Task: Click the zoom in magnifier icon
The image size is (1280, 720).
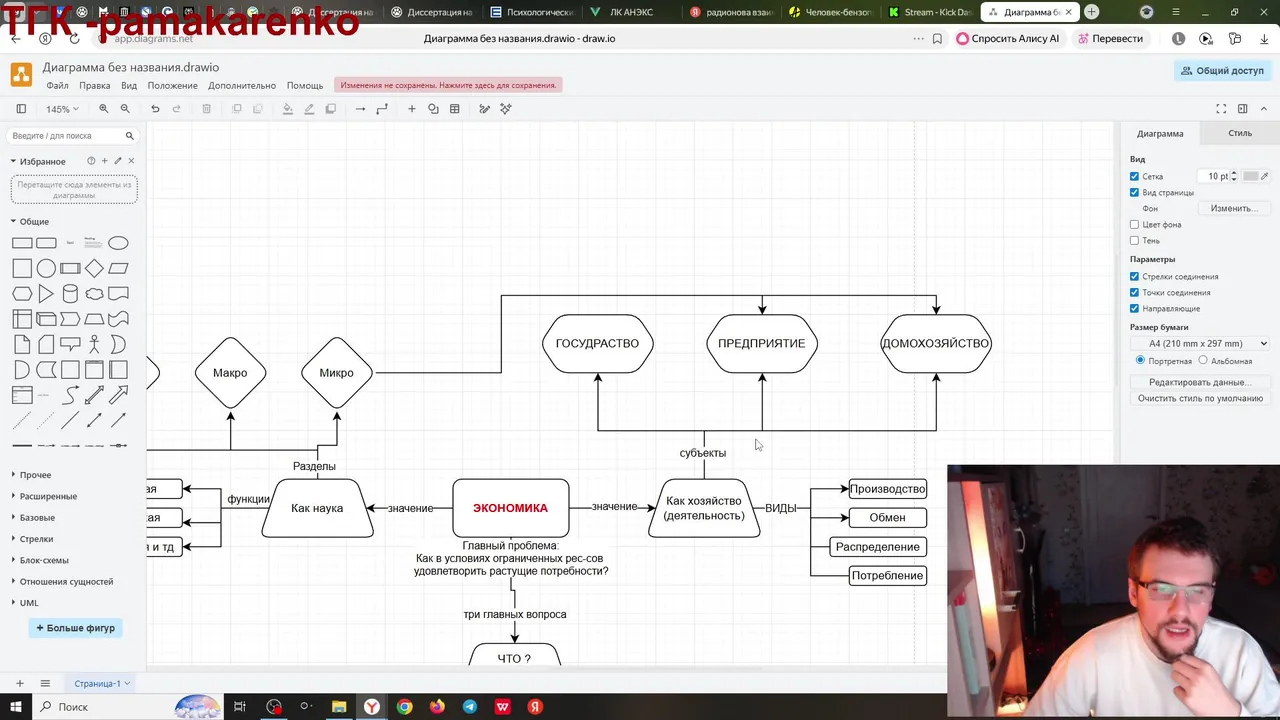Action: click(x=103, y=109)
